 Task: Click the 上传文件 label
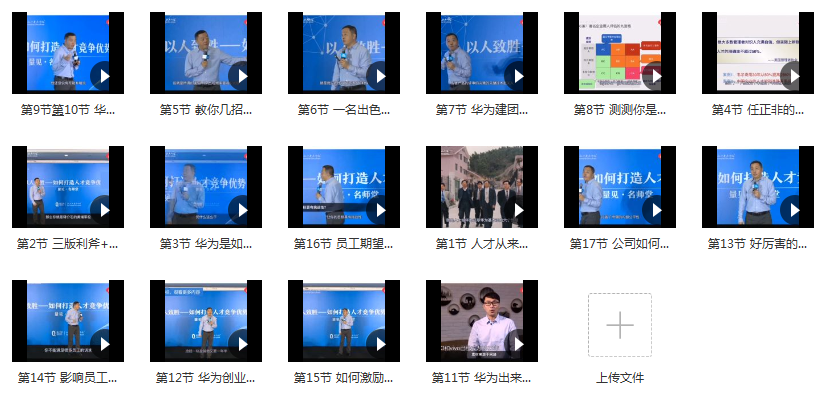coord(620,378)
